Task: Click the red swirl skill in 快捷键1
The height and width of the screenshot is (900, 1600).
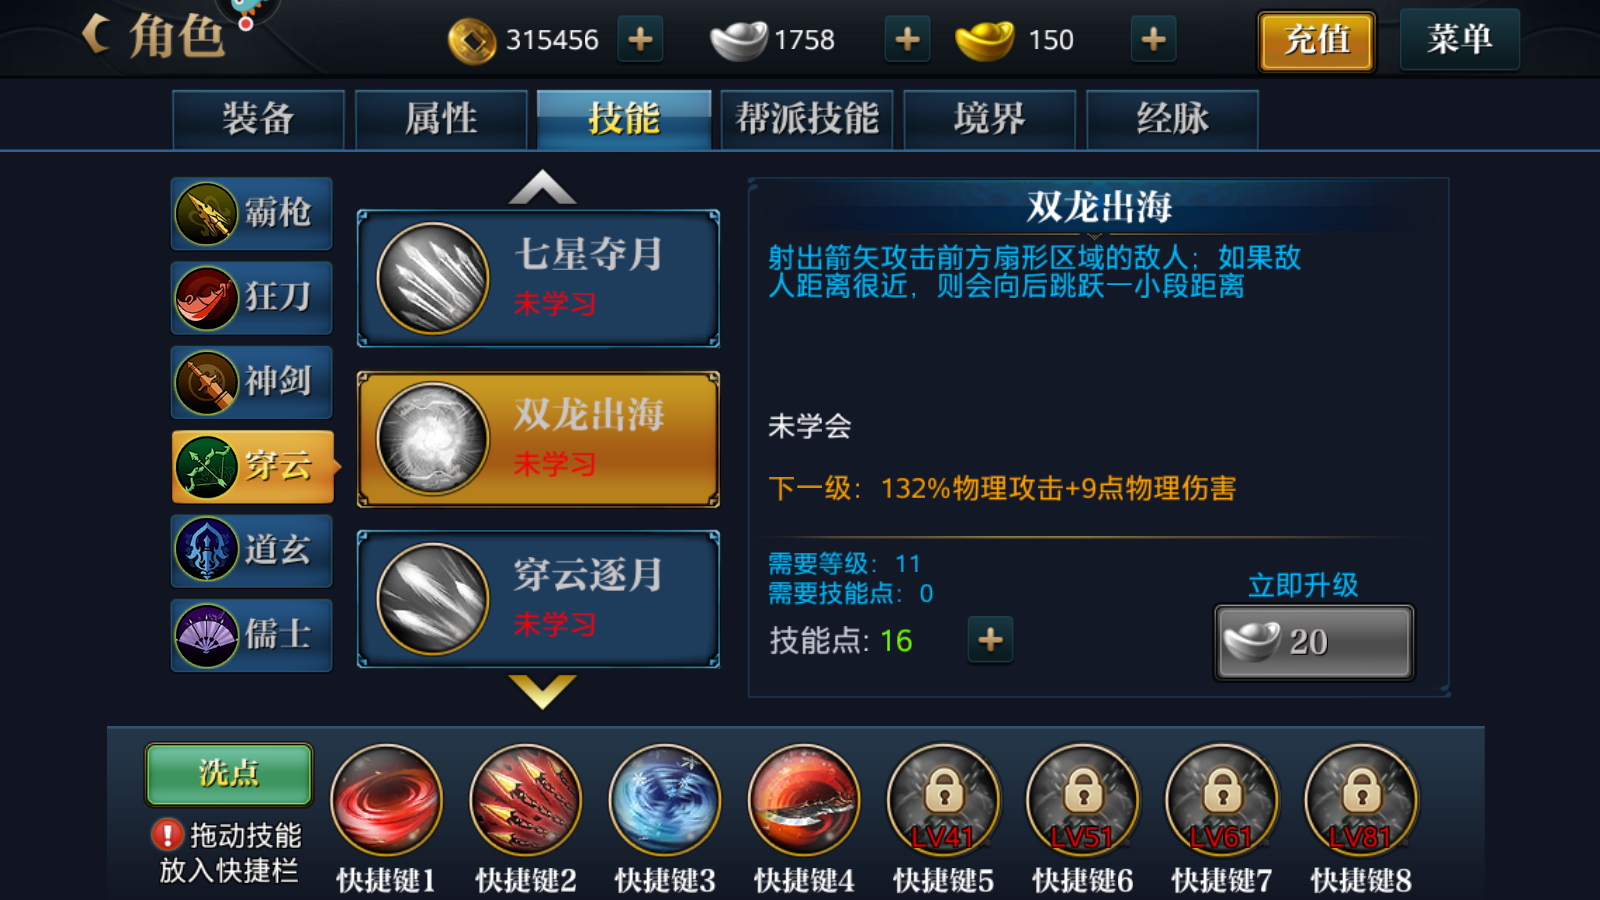Action: [x=386, y=800]
